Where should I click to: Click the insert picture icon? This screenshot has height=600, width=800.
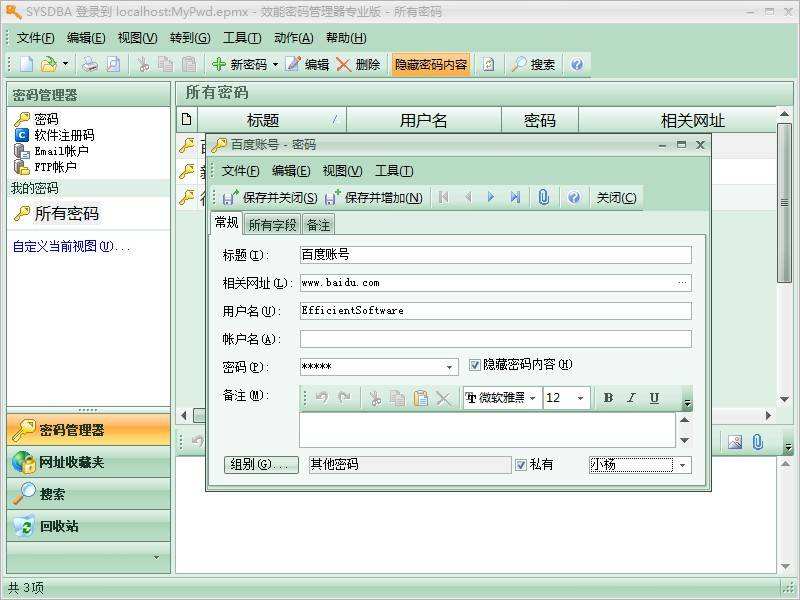pyautogui.click(x=735, y=442)
